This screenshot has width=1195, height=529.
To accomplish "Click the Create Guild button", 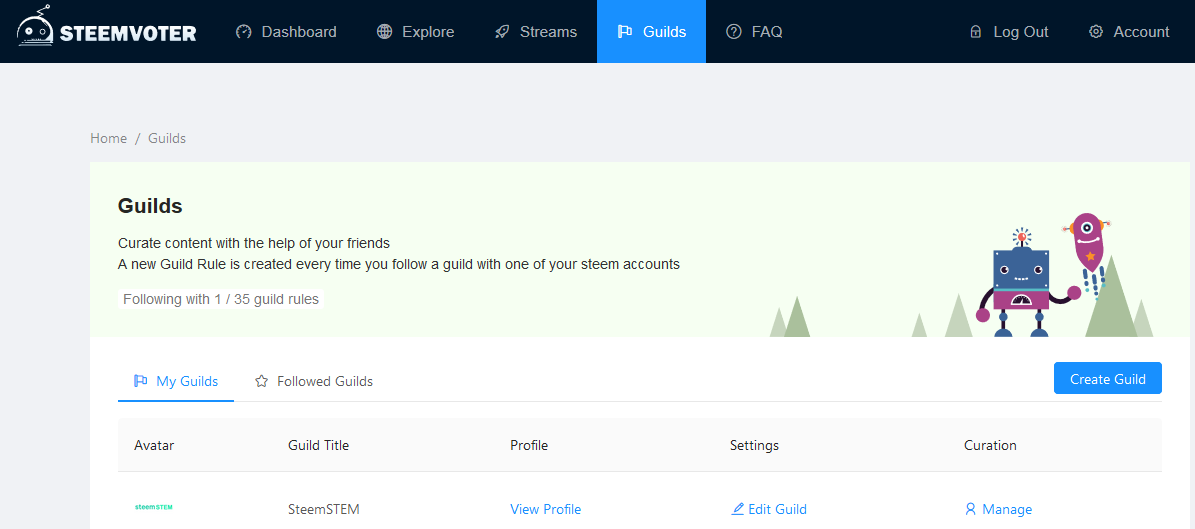I will click(1107, 379).
